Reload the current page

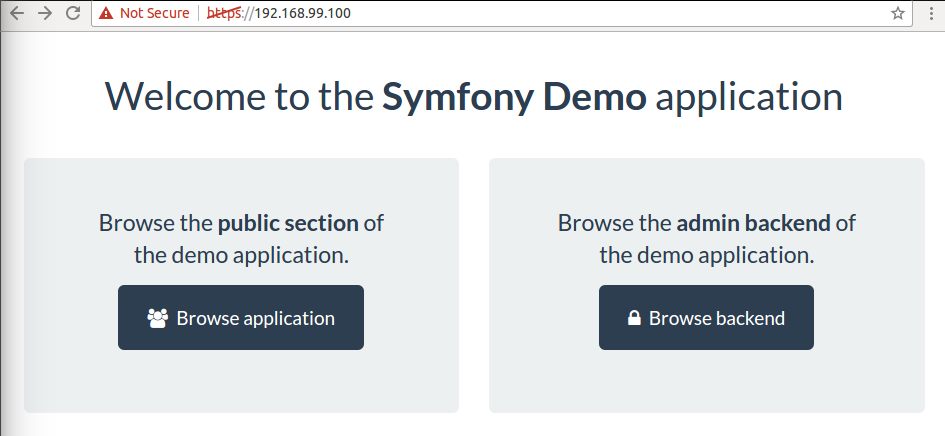72,14
